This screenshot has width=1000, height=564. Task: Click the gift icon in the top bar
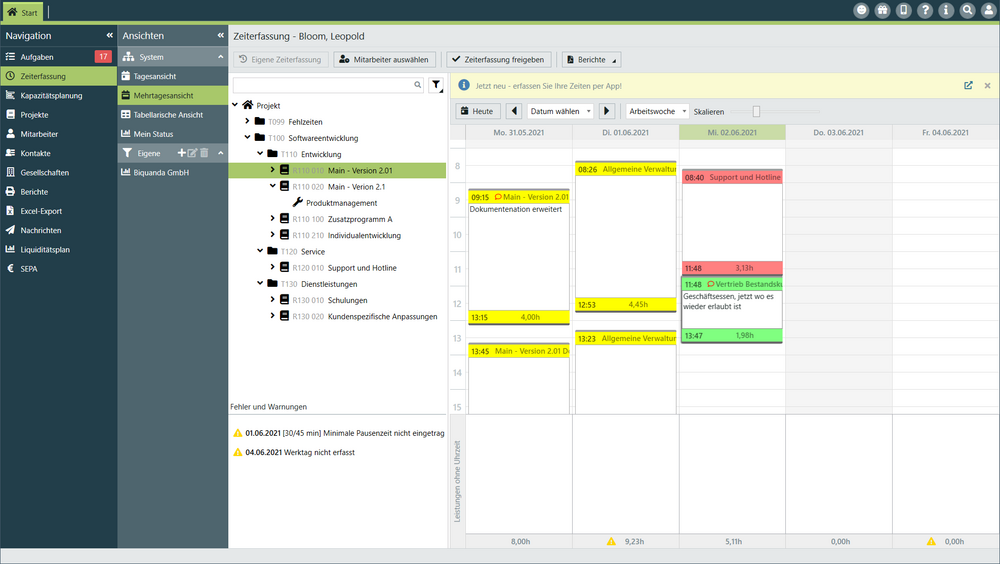click(x=882, y=11)
